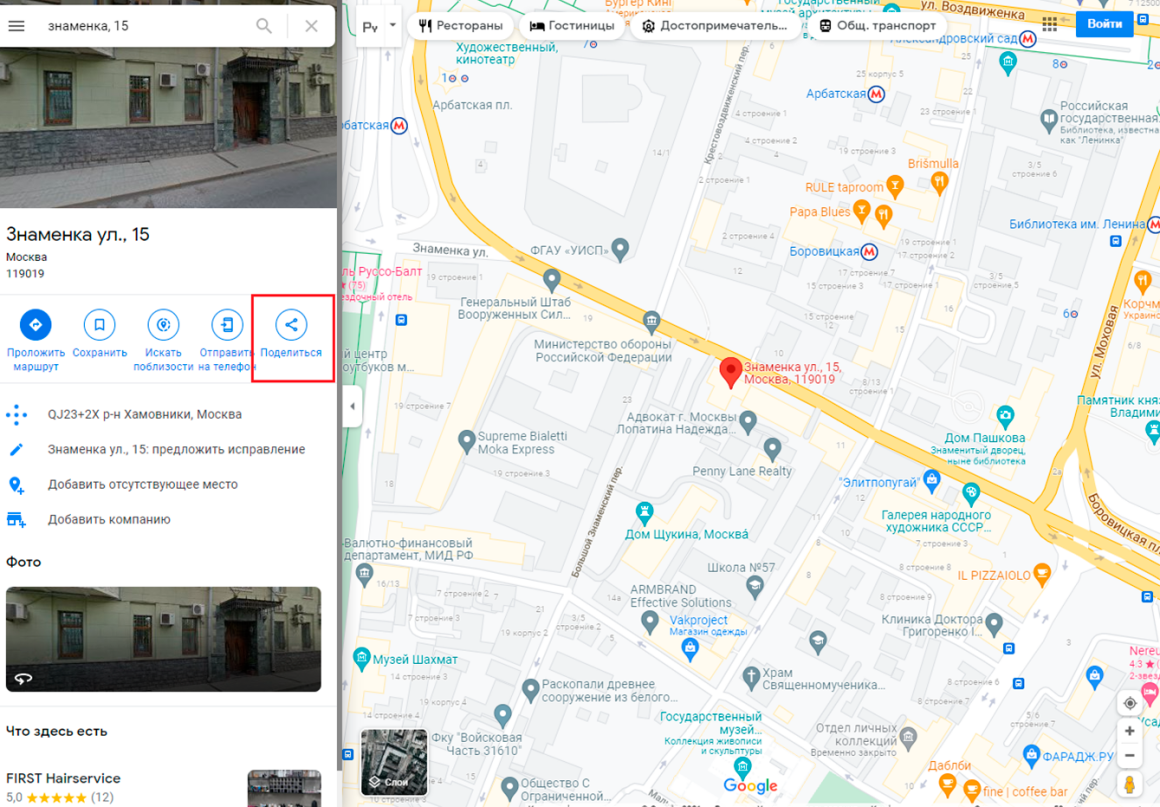Click the Проложить маршрут directions icon
This screenshot has height=807, width=1160.
click(36, 324)
